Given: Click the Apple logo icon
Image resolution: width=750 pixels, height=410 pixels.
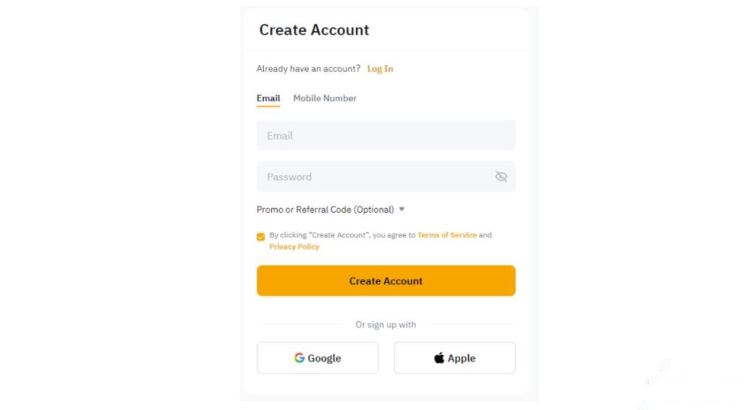Looking at the screenshot, I should (x=439, y=358).
